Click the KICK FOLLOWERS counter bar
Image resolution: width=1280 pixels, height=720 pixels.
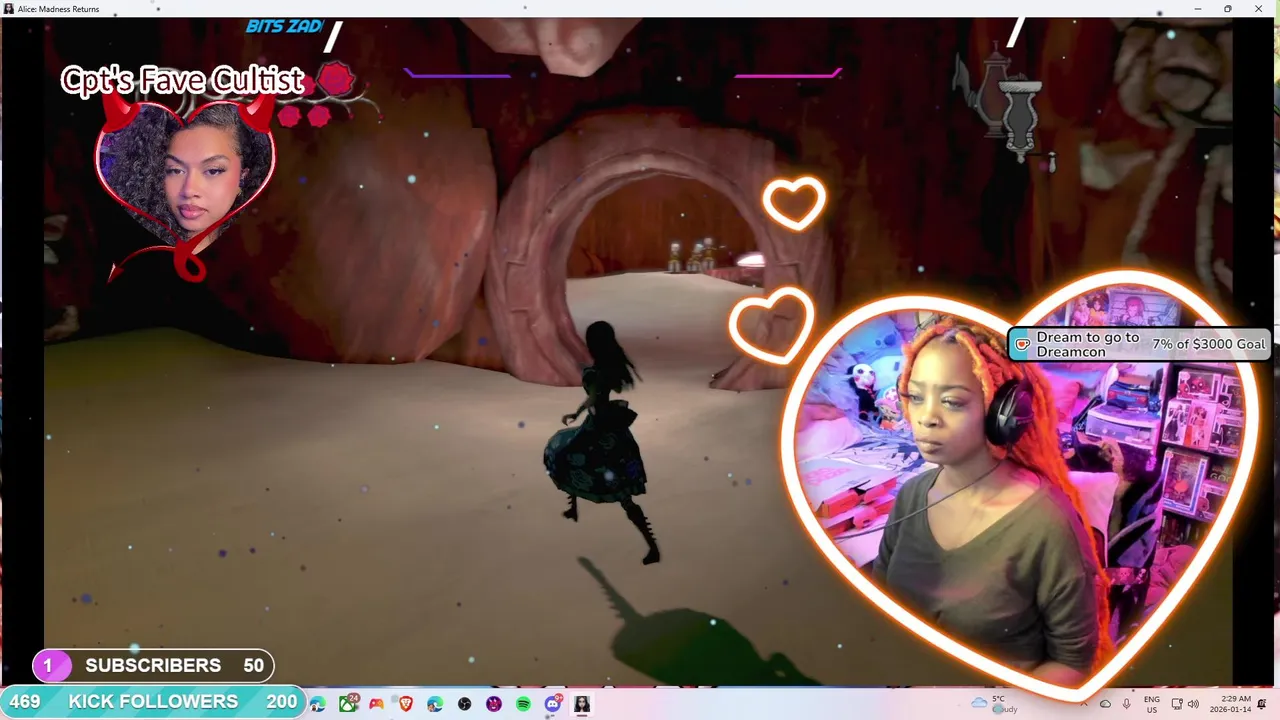151,702
